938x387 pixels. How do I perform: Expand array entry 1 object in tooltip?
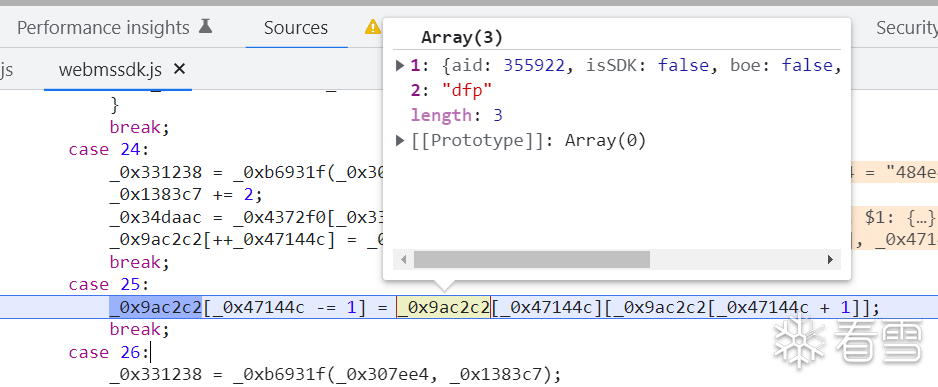pos(400,65)
